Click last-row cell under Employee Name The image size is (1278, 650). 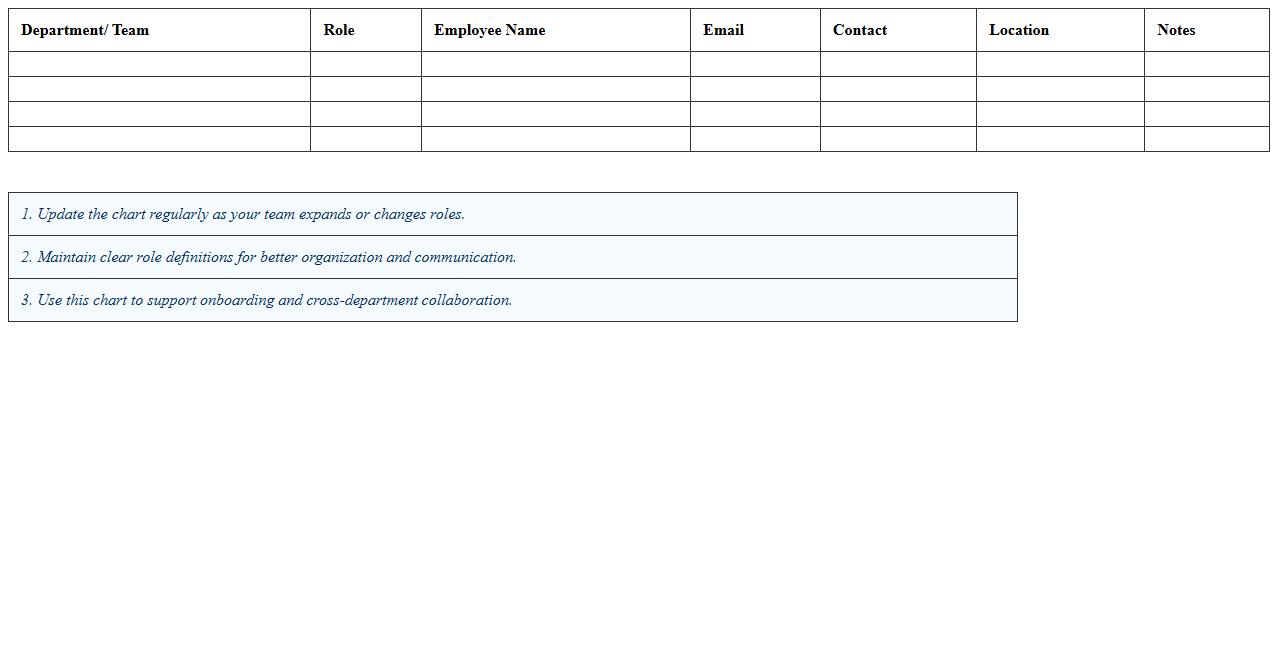pyautogui.click(x=555, y=139)
